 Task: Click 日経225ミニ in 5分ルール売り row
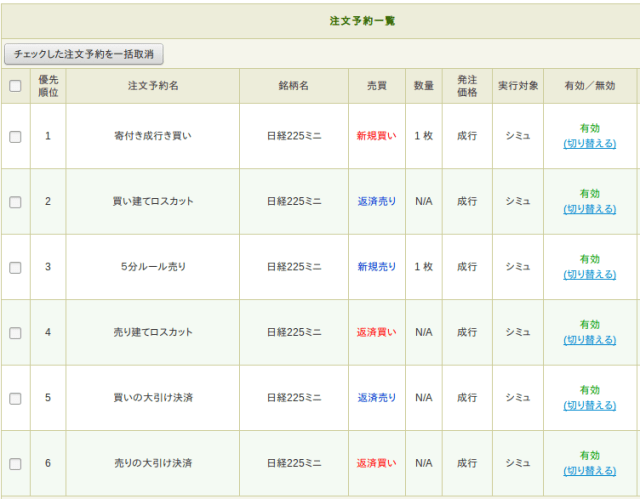coord(294,267)
